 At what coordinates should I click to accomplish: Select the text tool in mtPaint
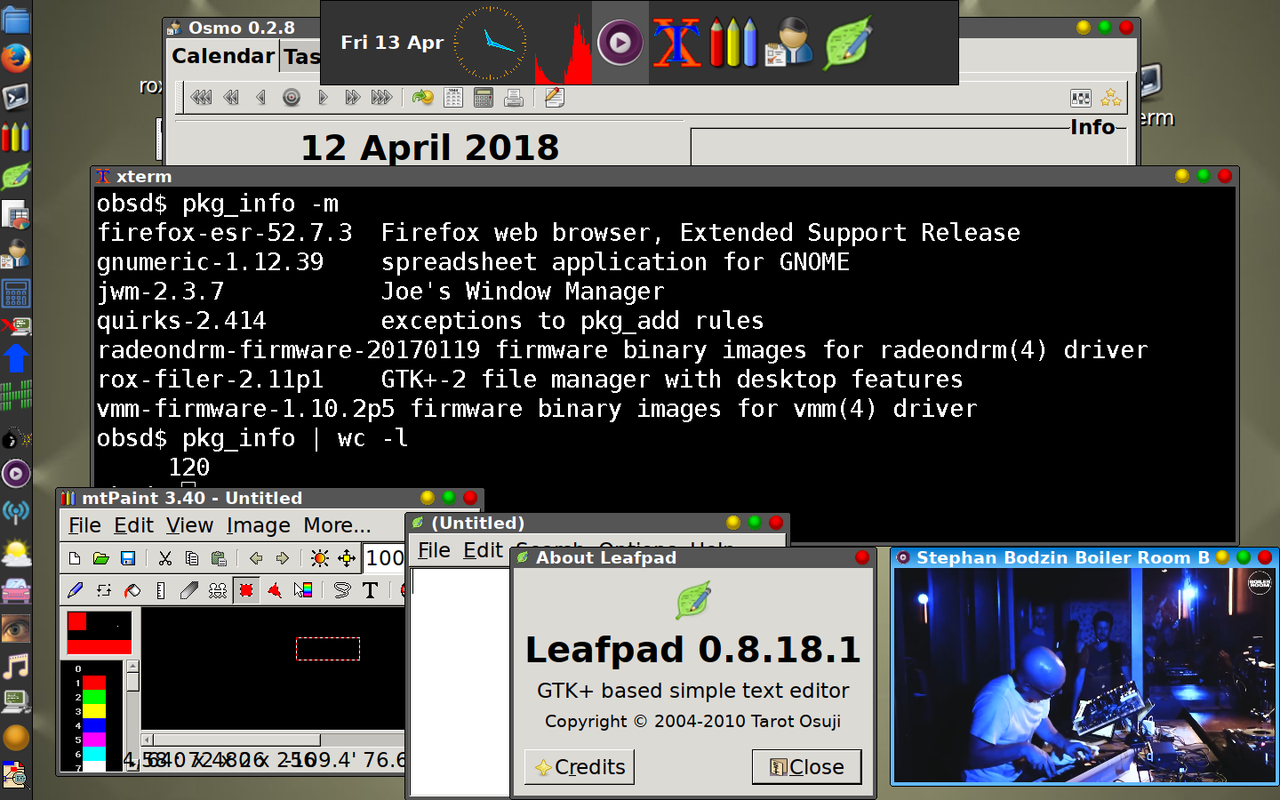(x=370, y=590)
